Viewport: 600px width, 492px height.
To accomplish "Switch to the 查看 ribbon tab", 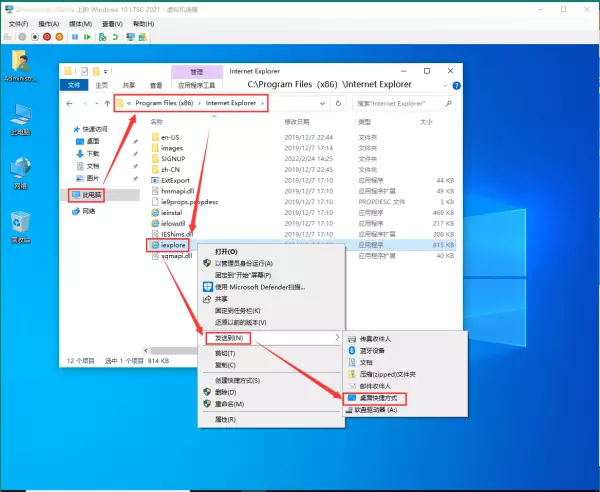I will click(156, 85).
